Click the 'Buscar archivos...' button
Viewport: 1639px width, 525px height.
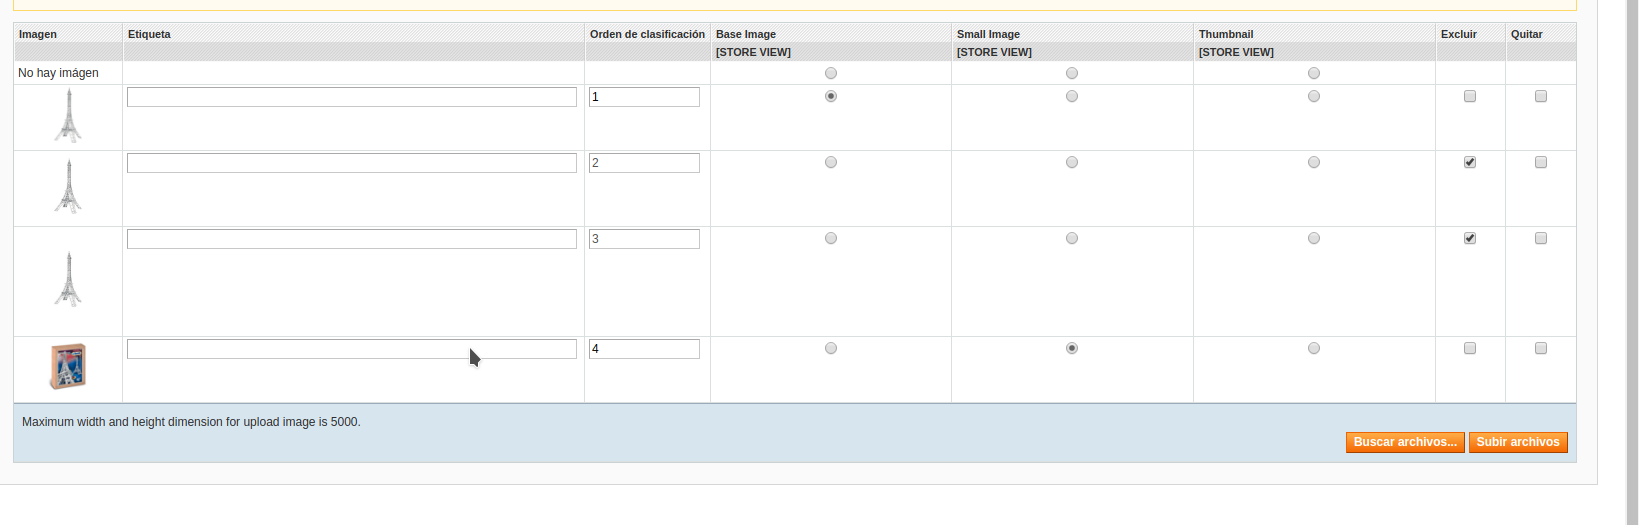[1405, 442]
